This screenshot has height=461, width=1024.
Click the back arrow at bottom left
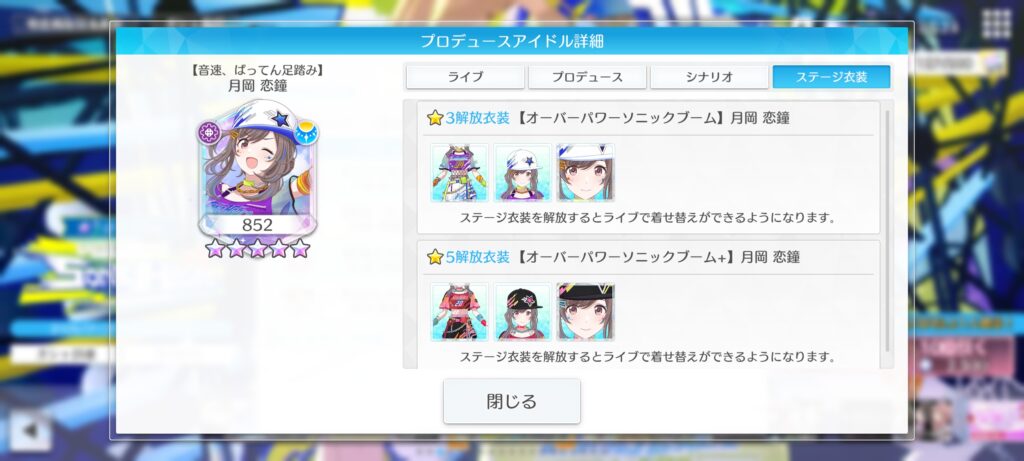[30, 431]
